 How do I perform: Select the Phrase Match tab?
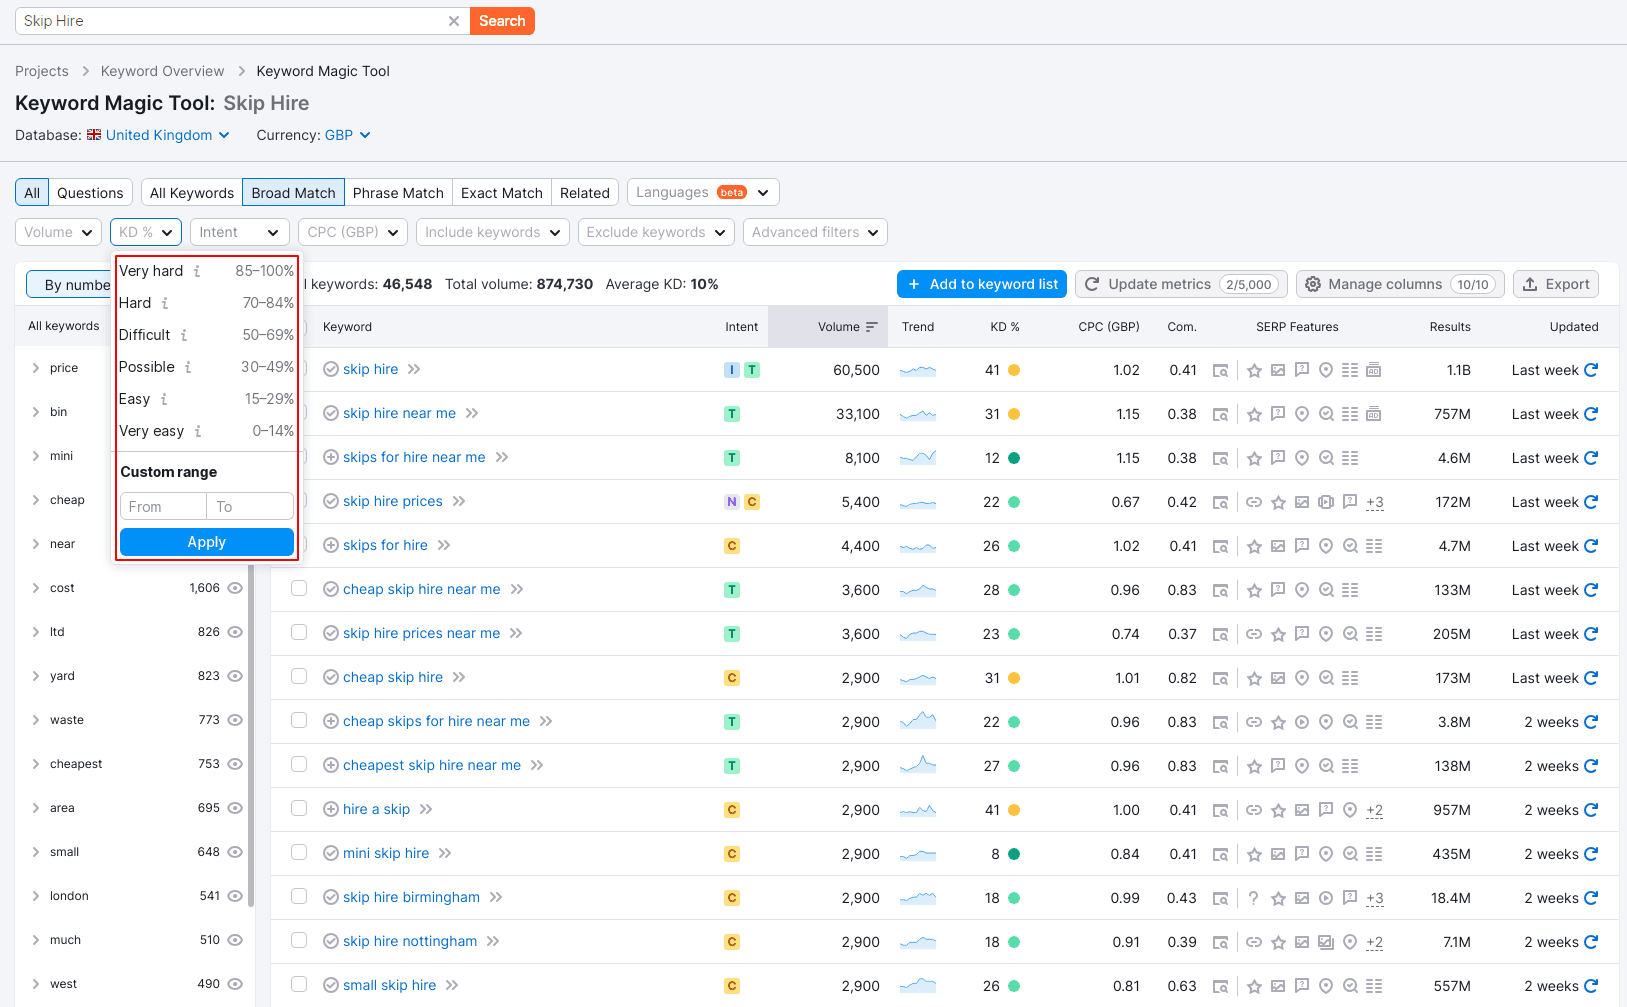[398, 193]
